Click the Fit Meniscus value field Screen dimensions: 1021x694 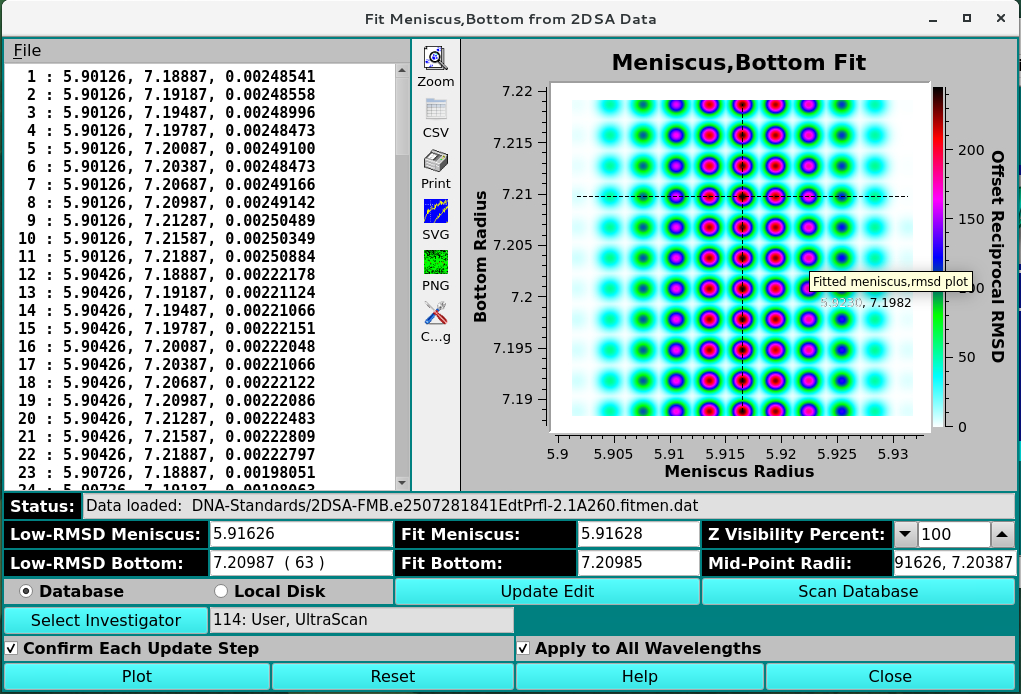(638, 535)
